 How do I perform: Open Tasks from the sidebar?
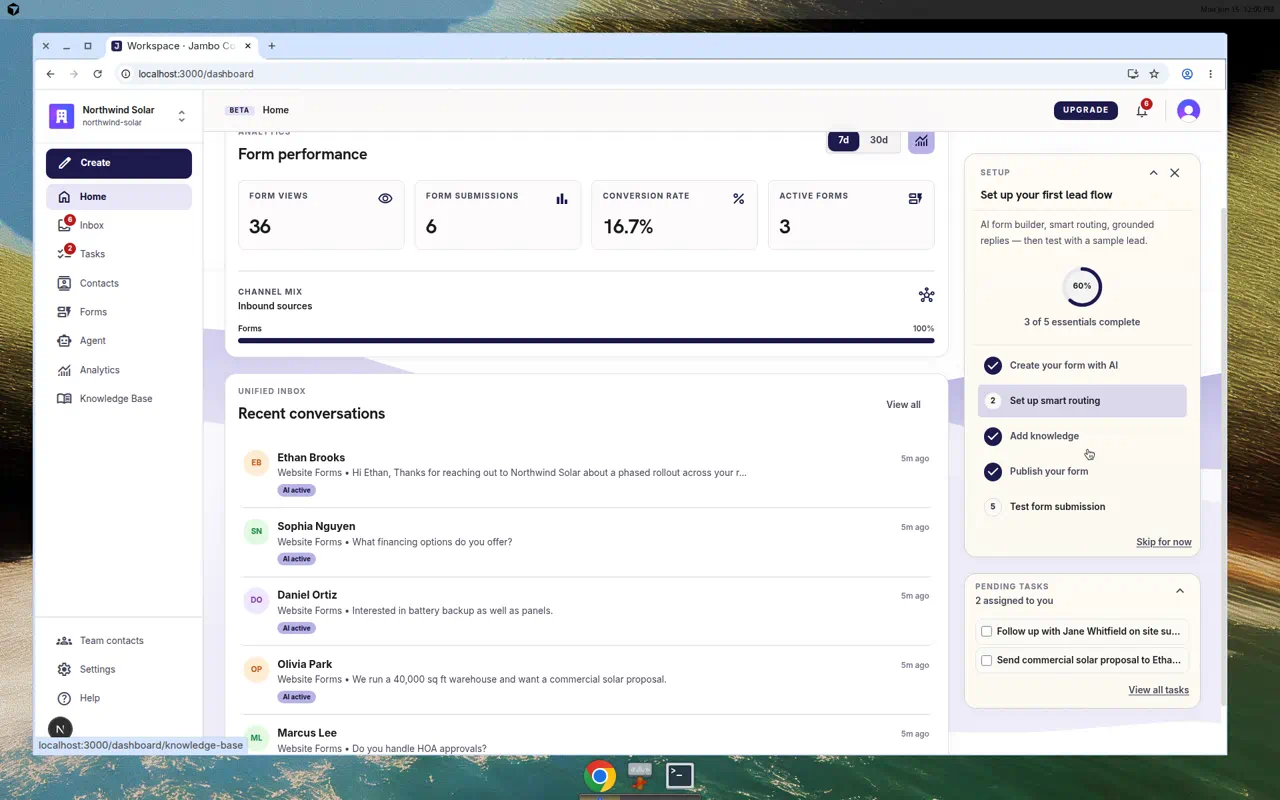pyautogui.click(x=119, y=254)
